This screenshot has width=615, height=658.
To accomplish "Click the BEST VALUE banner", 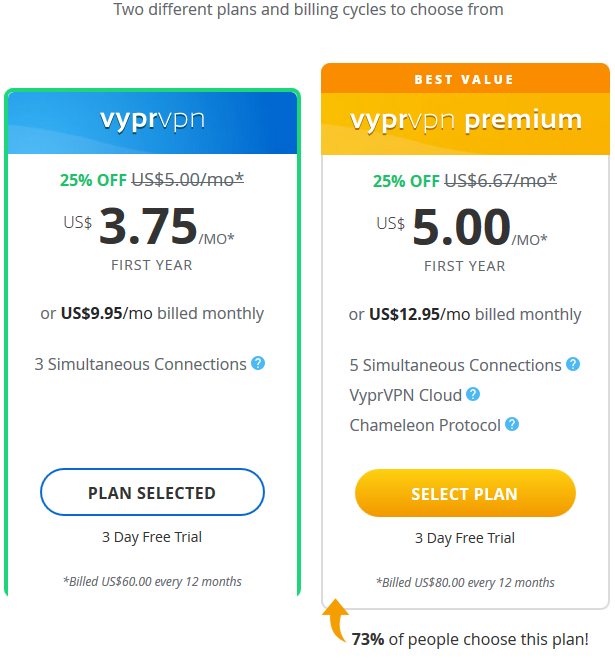I will click(465, 78).
